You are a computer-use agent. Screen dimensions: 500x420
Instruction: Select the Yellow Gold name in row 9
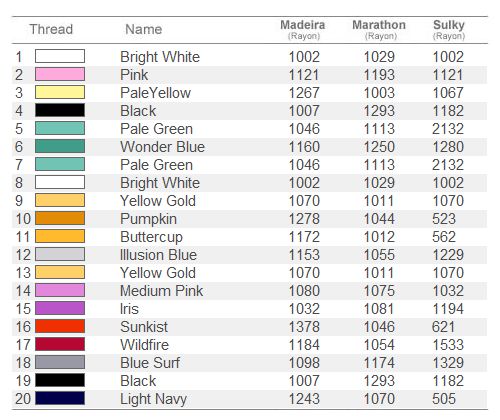pos(158,201)
